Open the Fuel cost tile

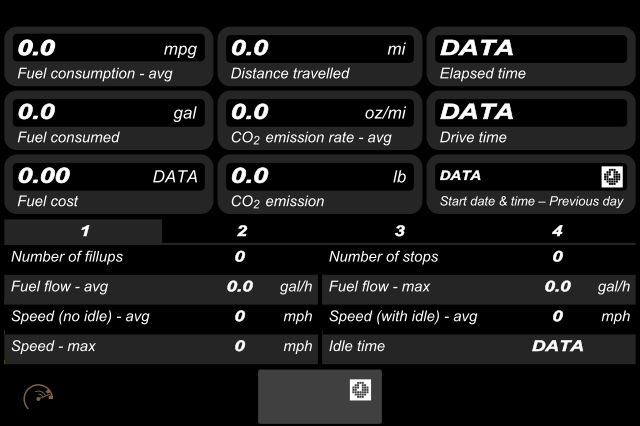click(x=109, y=184)
